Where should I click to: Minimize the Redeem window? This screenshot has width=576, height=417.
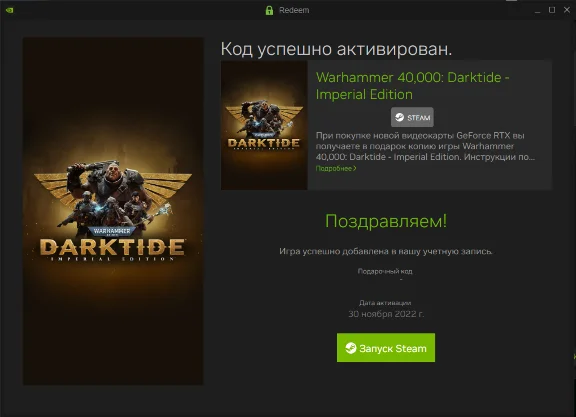(x=537, y=10)
